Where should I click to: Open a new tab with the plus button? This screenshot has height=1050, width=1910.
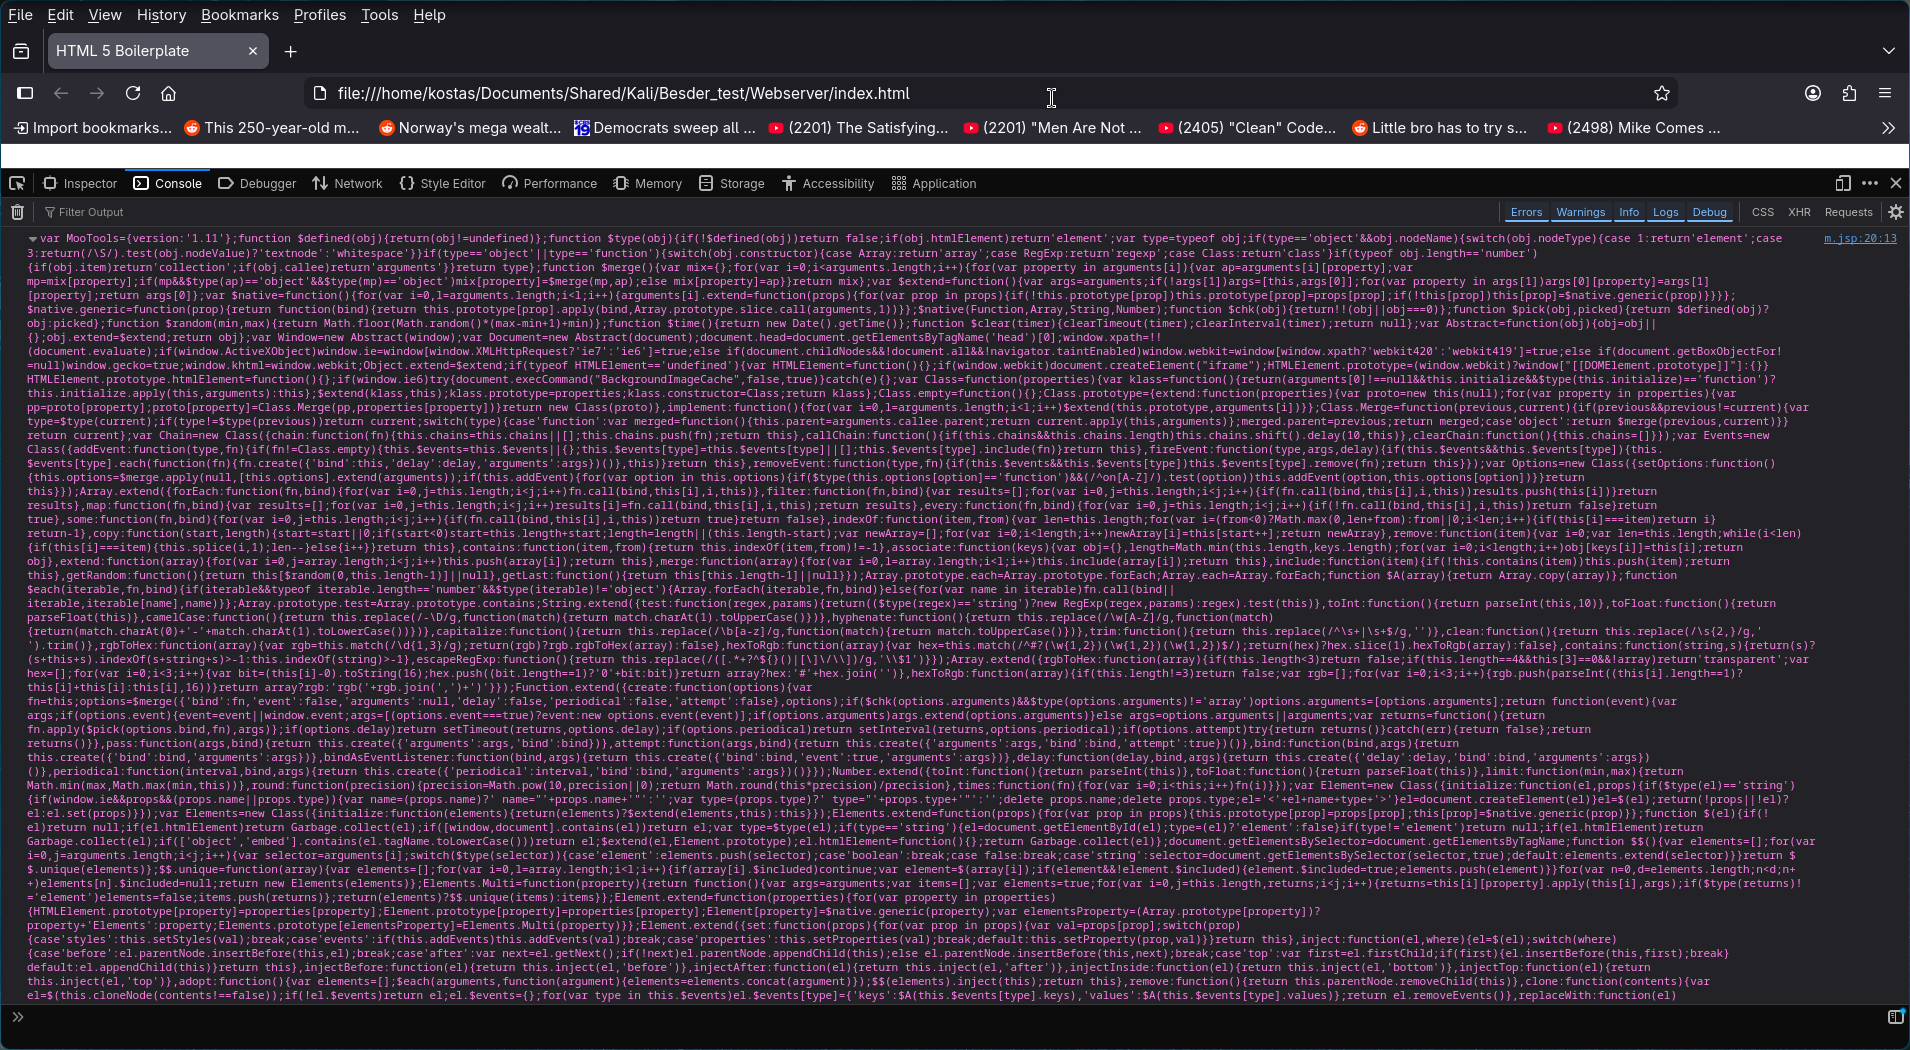(x=291, y=51)
